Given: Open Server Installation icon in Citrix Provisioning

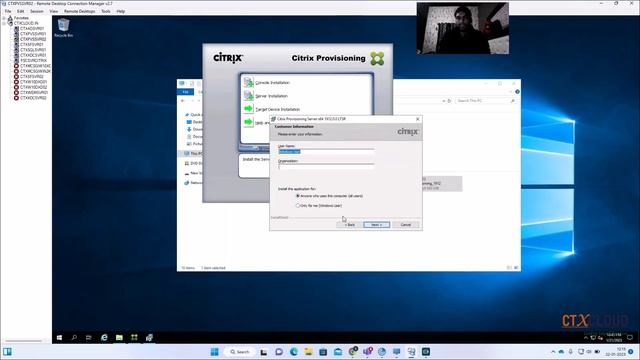Looking at the screenshot, I should (x=249, y=96).
